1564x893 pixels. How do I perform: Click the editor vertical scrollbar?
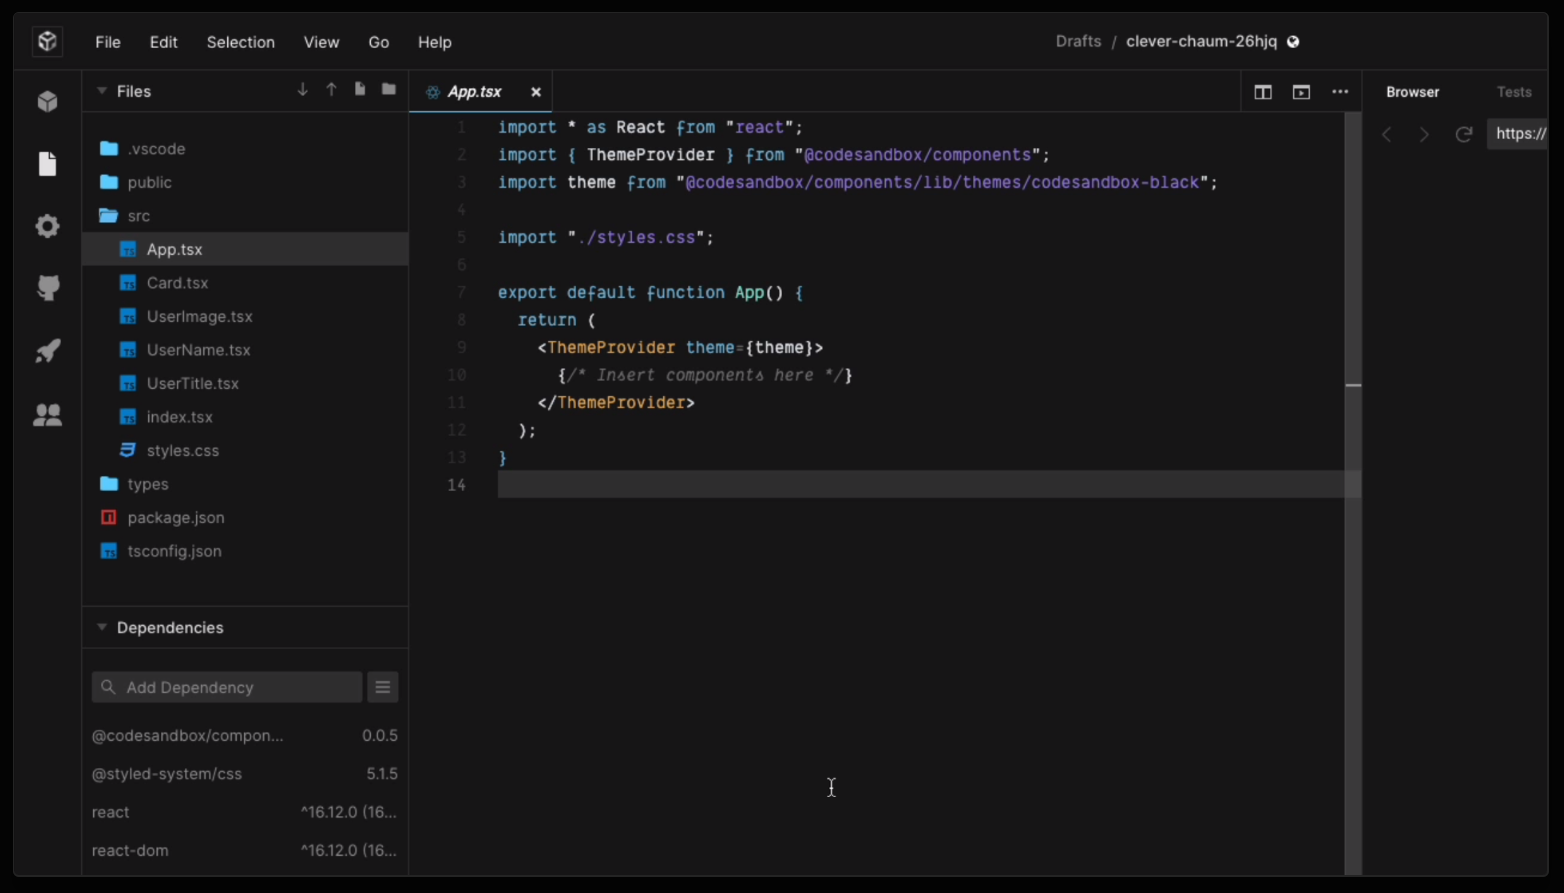click(x=1353, y=493)
